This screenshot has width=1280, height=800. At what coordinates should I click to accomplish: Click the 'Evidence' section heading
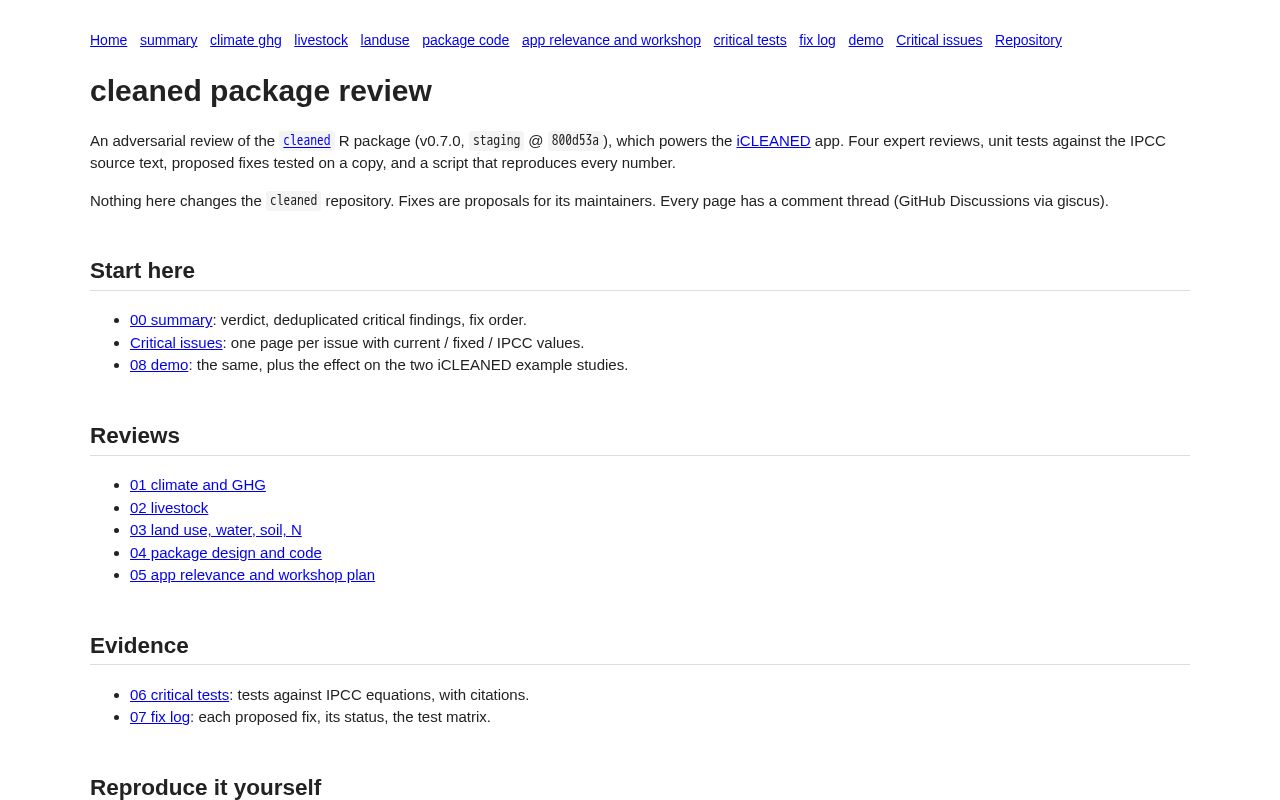pos(139,646)
